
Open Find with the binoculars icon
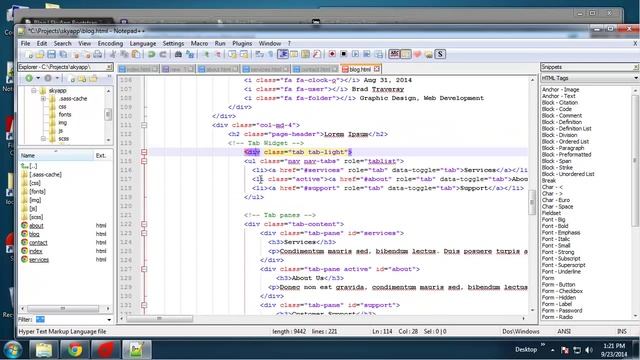[x=178, y=54]
